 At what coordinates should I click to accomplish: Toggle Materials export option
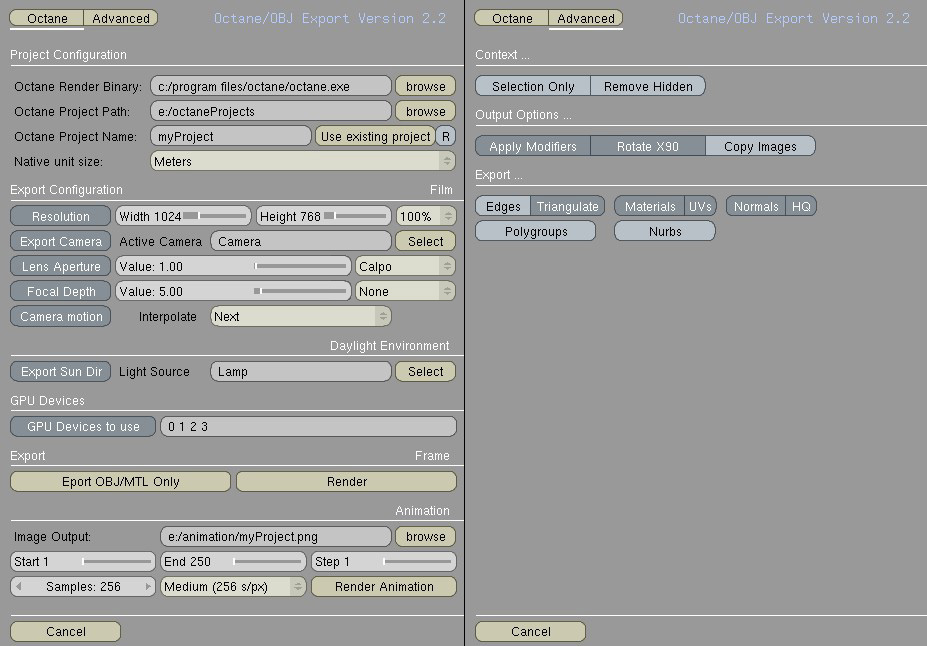(x=650, y=206)
